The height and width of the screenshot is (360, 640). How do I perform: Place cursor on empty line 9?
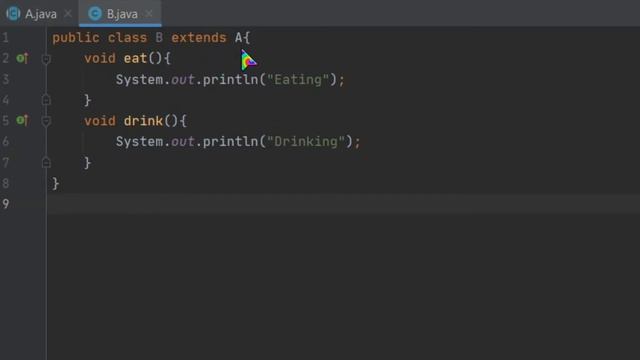[x=343, y=204]
